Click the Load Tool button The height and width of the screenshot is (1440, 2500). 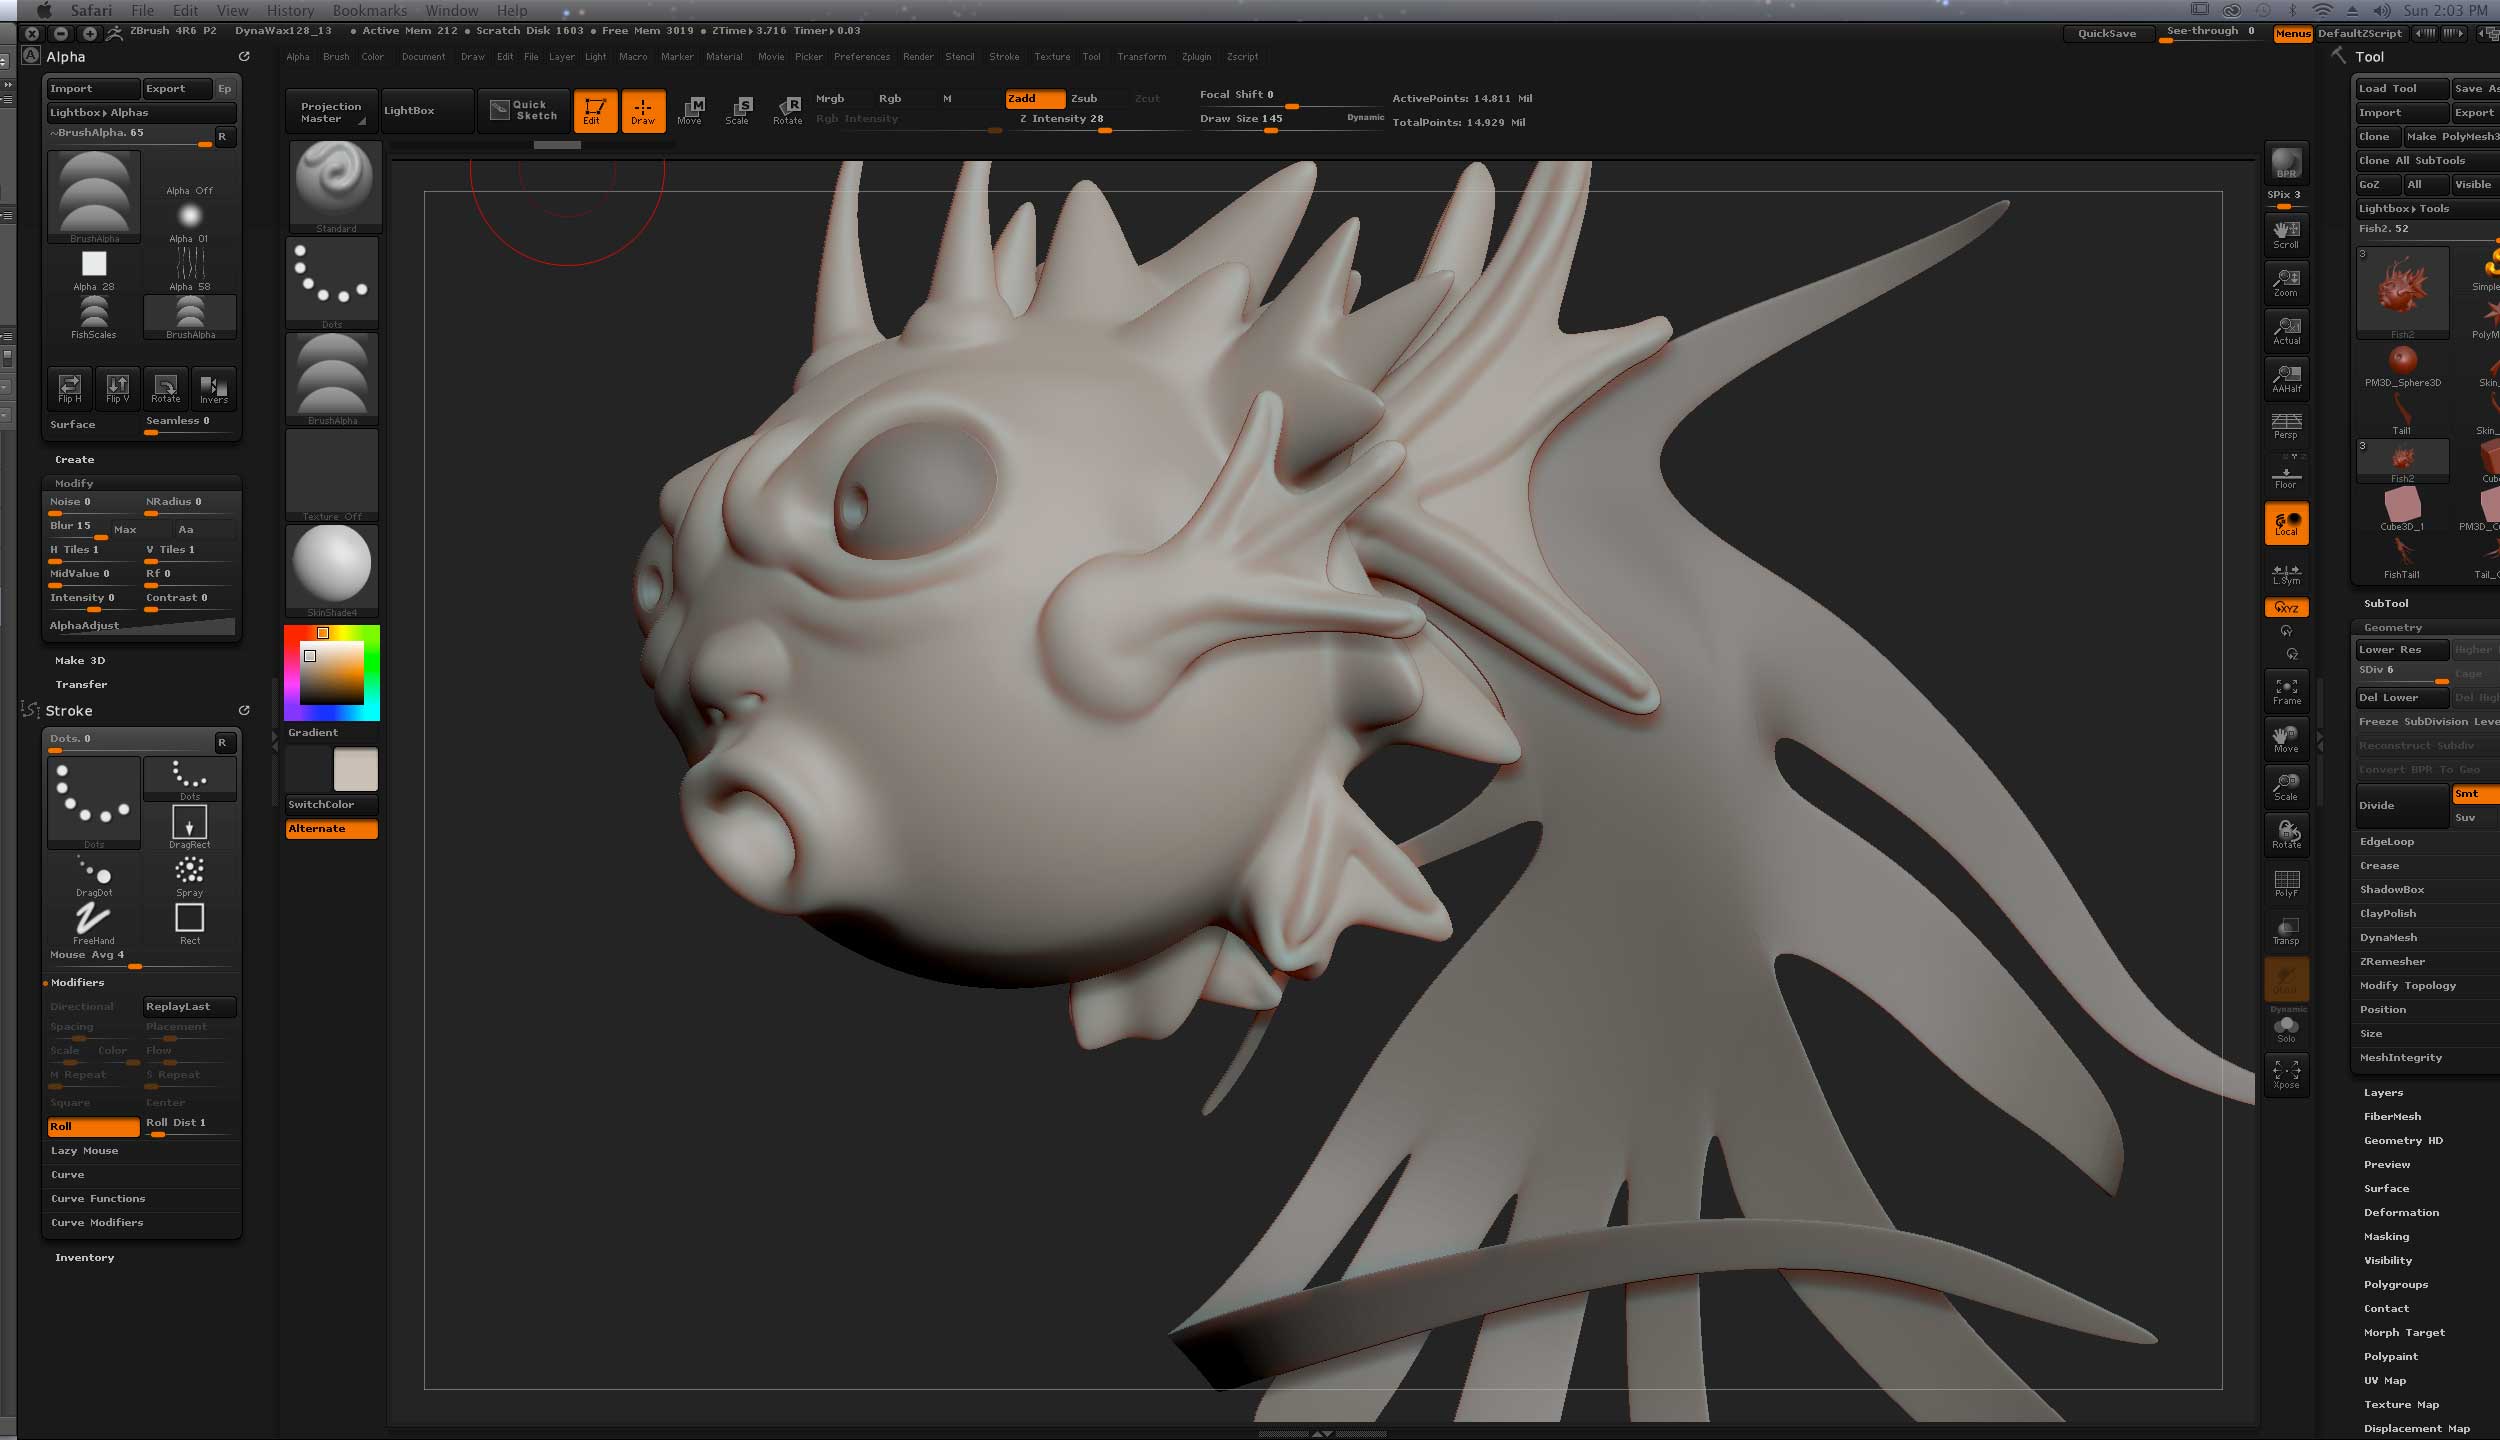click(x=2402, y=88)
